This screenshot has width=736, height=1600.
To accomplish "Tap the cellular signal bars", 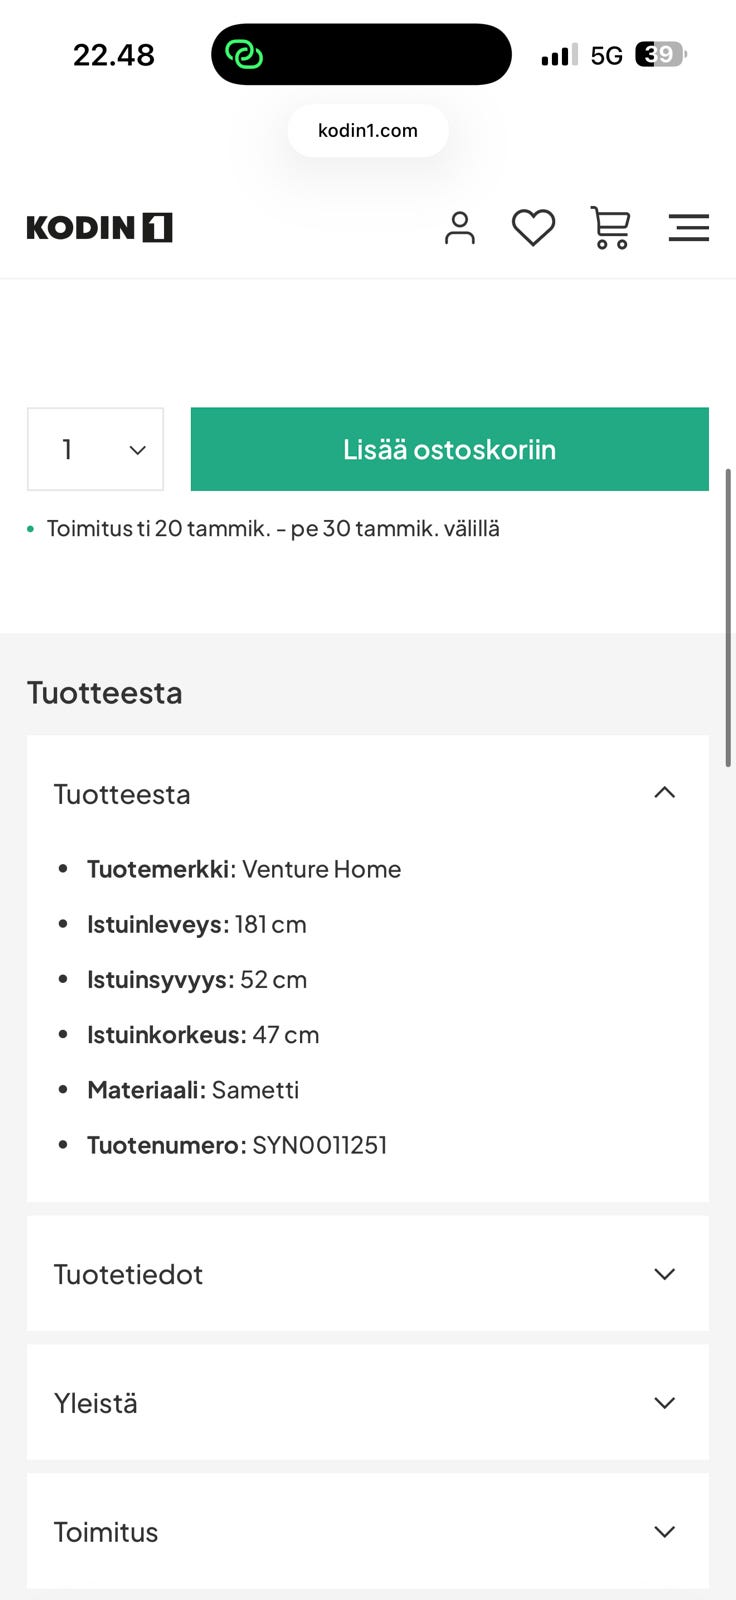I will click(559, 55).
